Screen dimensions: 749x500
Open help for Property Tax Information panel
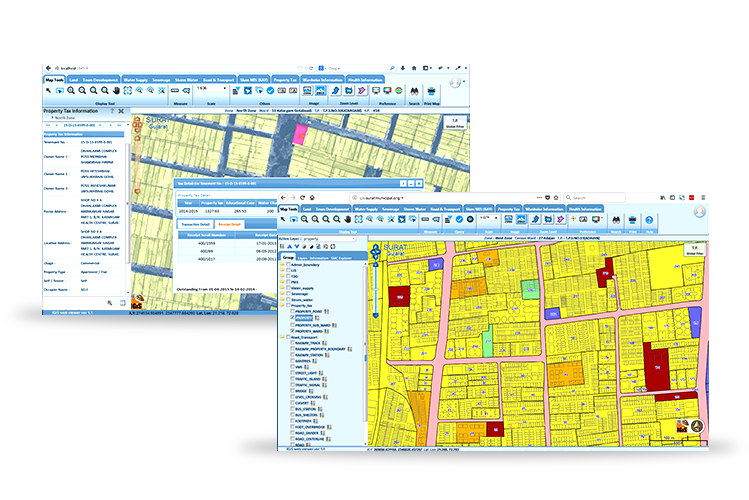click(112, 111)
